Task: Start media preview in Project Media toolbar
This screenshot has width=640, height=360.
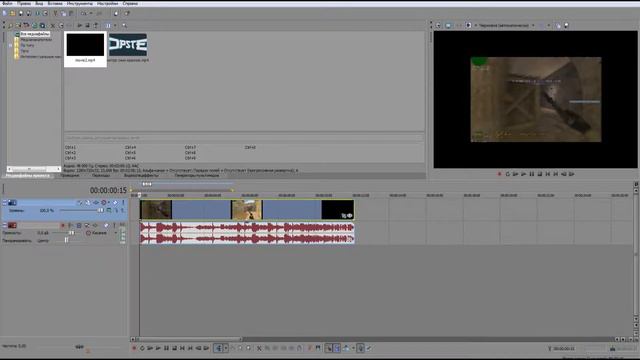Action: [x=80, y=25]
